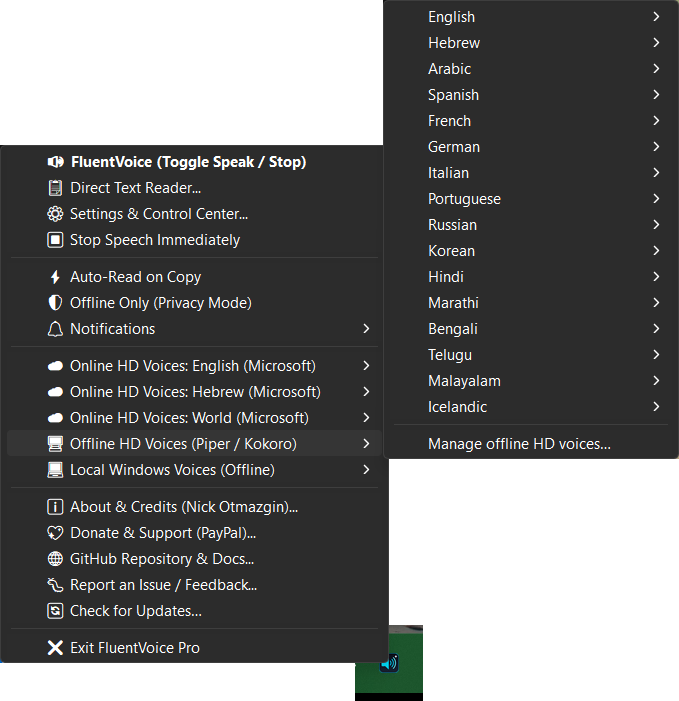679x701 pixels.
Task: Click the cloud icon for World voices
Action: (x=55, y=418)
